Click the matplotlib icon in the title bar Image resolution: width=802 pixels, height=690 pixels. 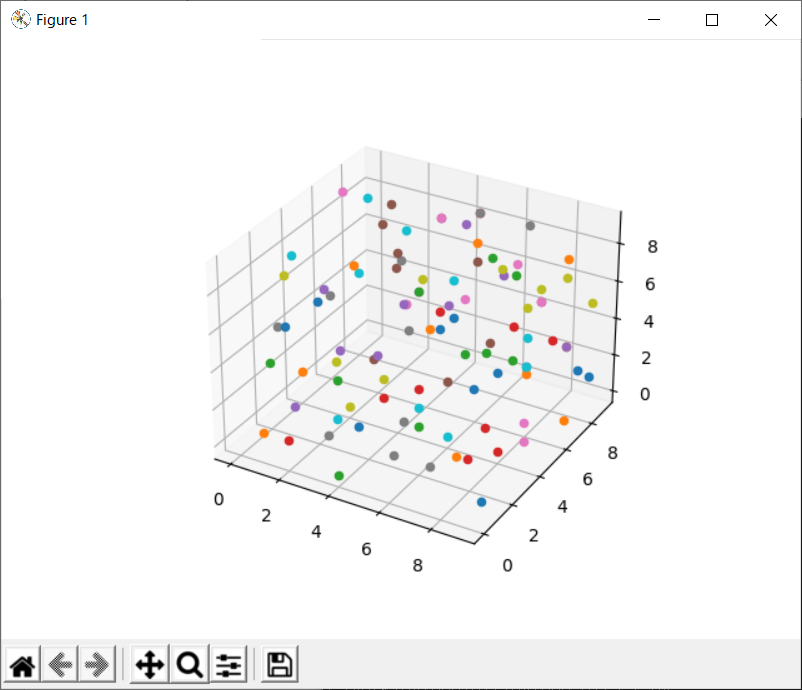coord(20,19)
